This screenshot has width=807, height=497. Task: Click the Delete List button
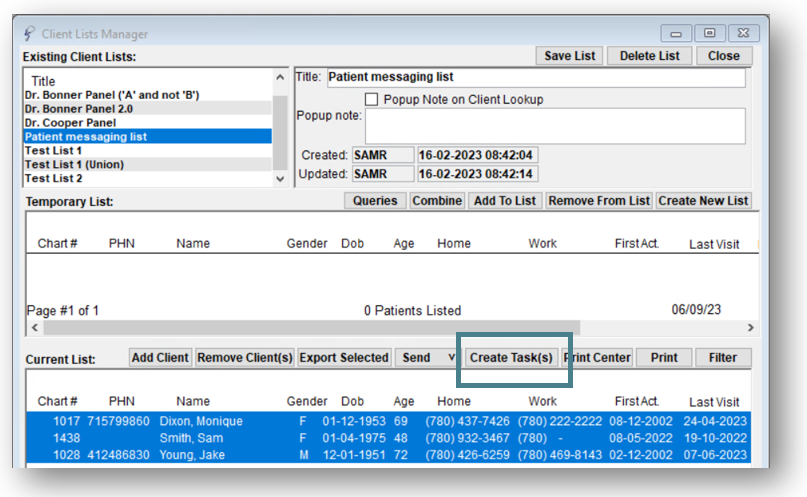click(650, 56)
